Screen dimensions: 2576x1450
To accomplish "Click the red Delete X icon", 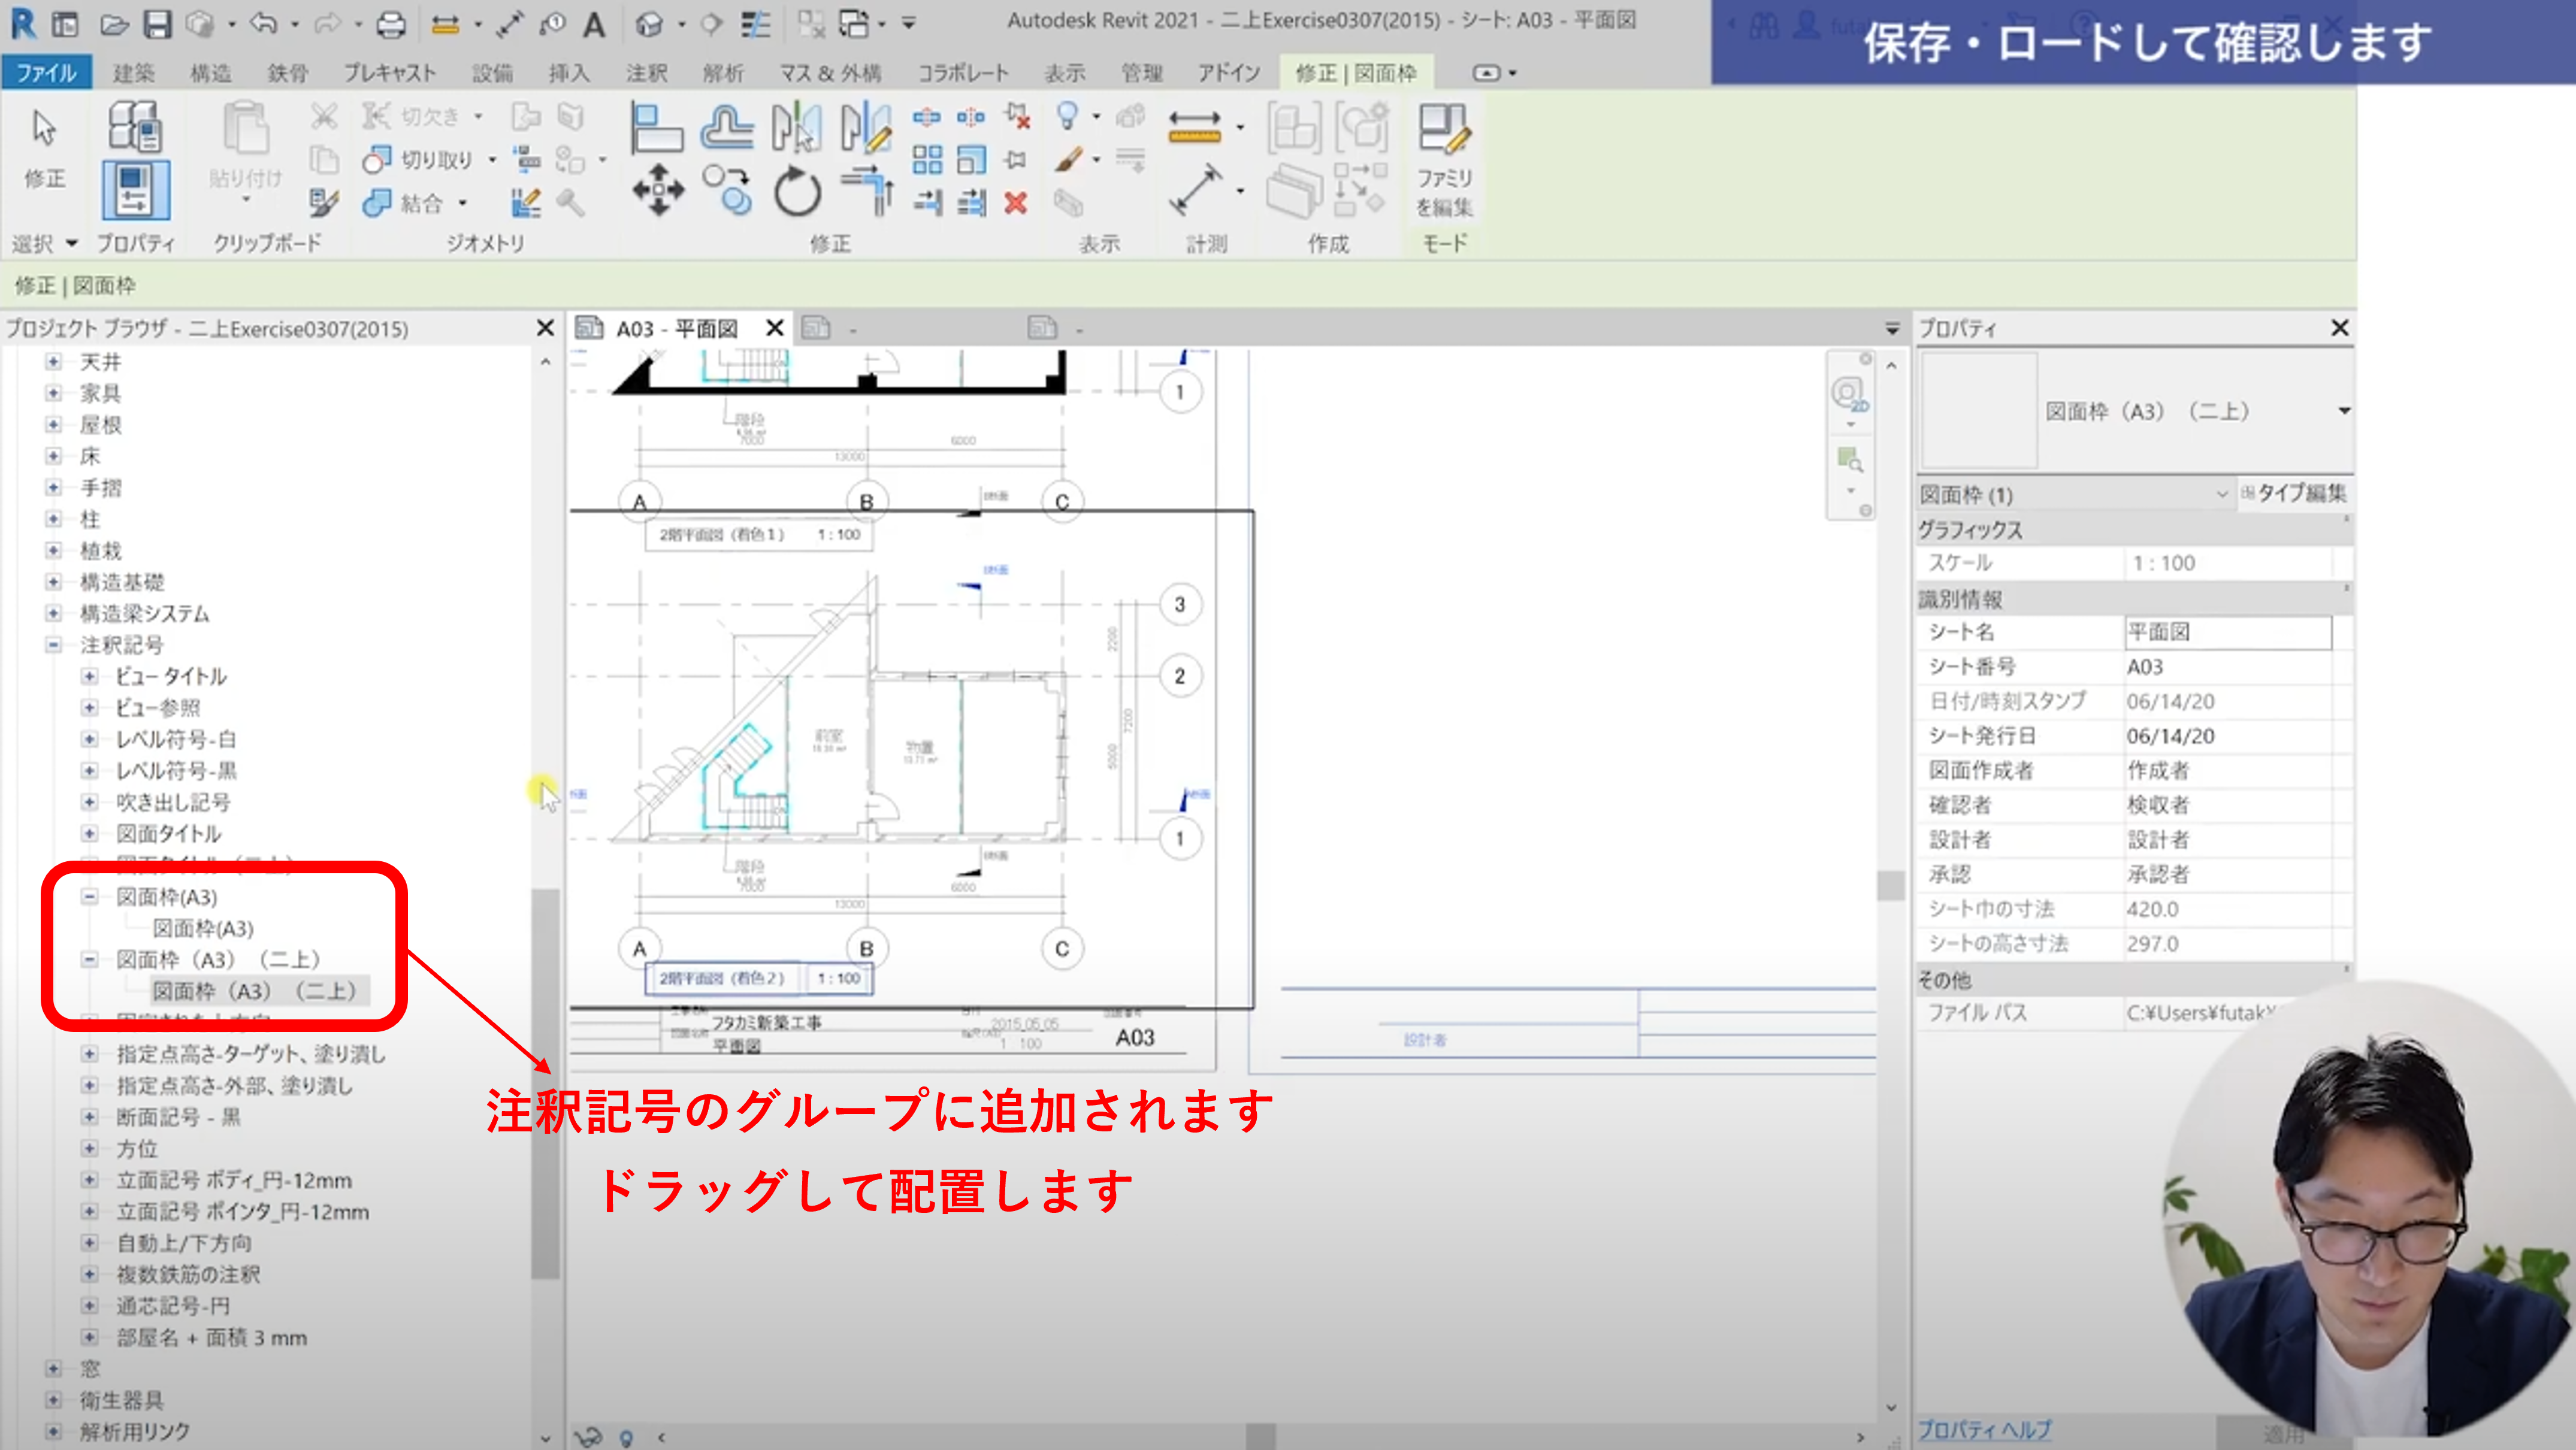I will (1016, 204).
